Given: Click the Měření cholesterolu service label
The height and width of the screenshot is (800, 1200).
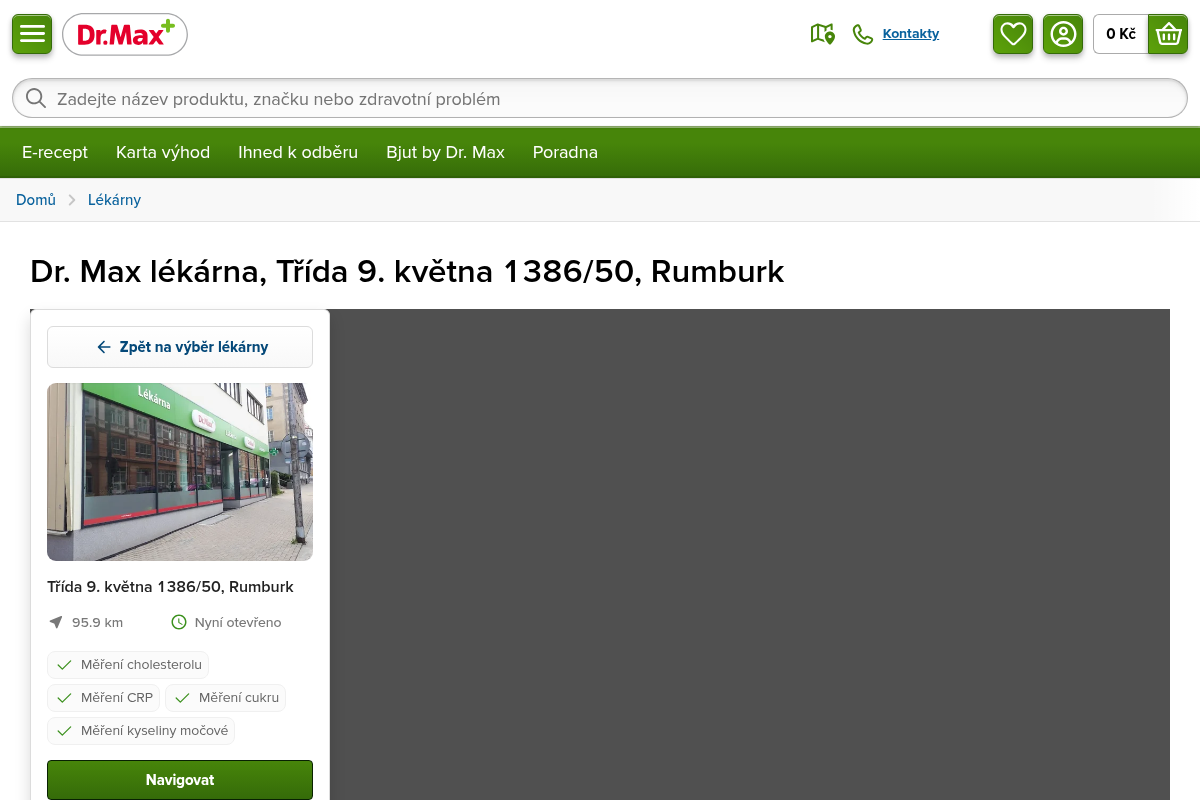Looking at the screenshot, I should tap(141, 665).
